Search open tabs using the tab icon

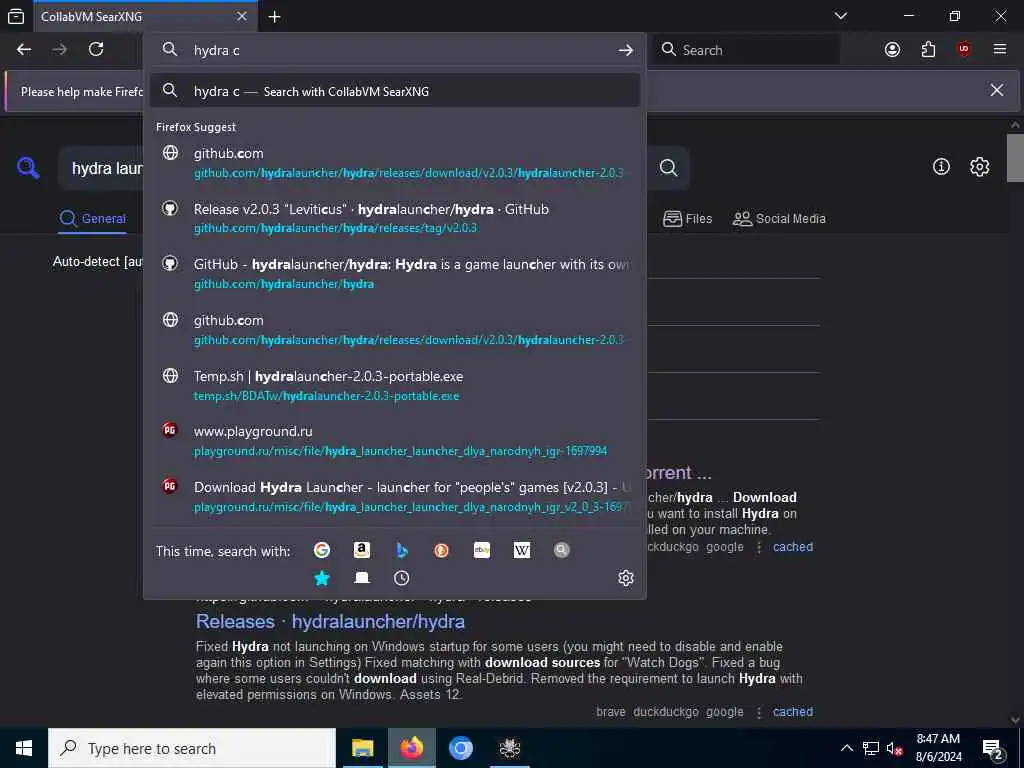pos(362,578)
